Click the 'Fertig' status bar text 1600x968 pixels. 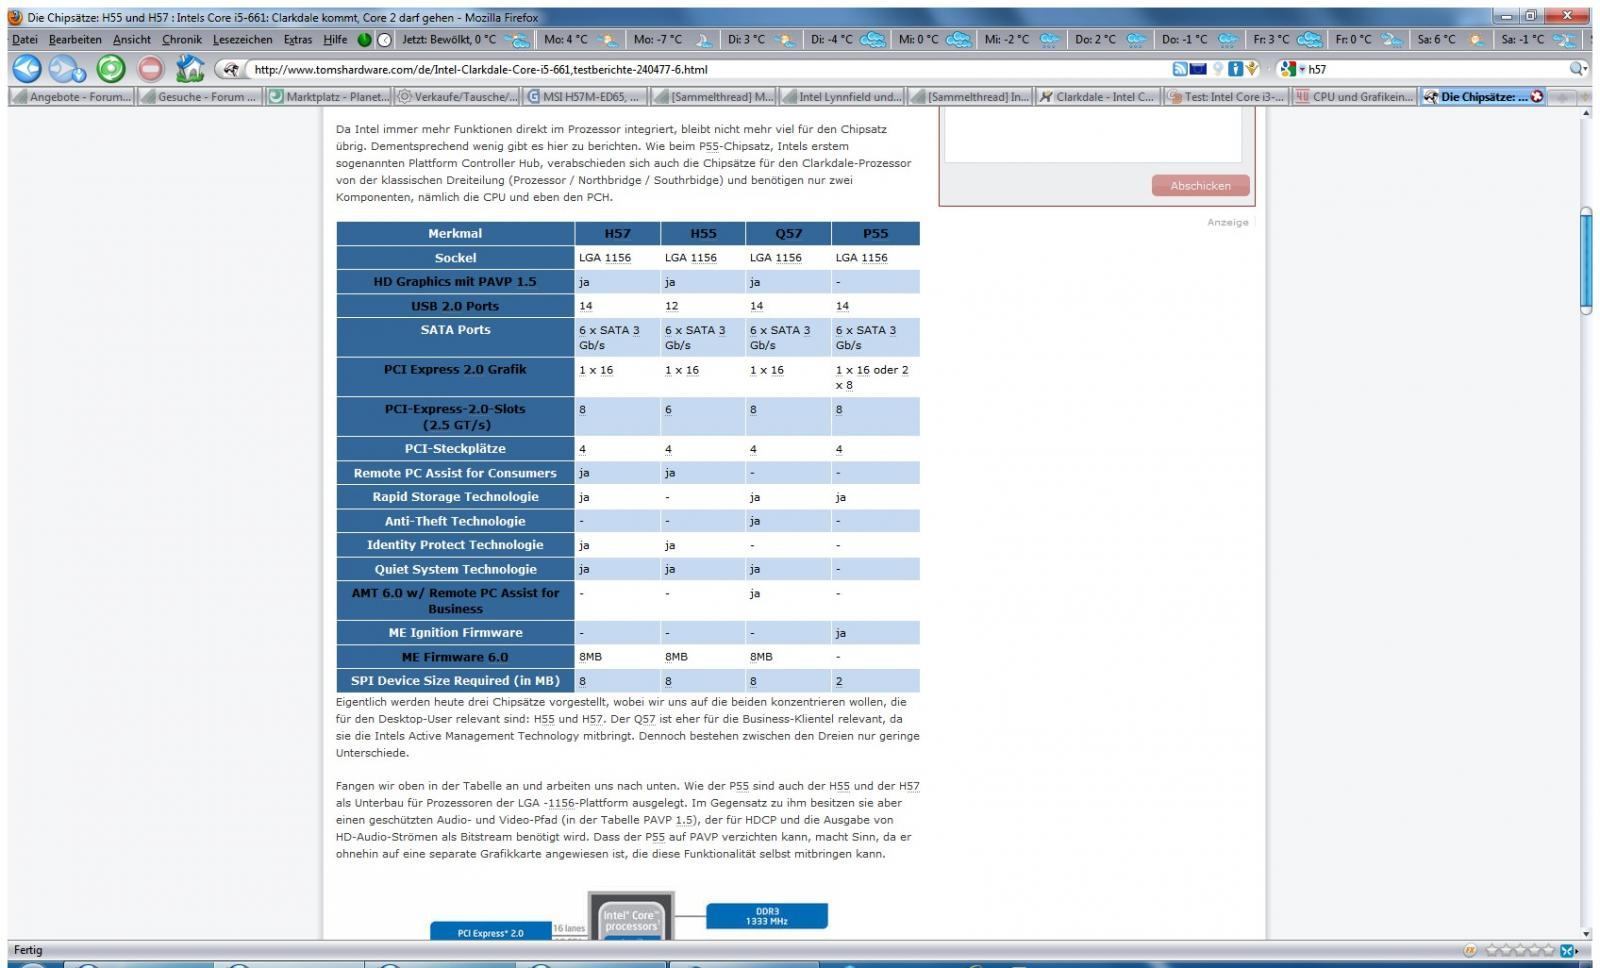pos(28,950)
